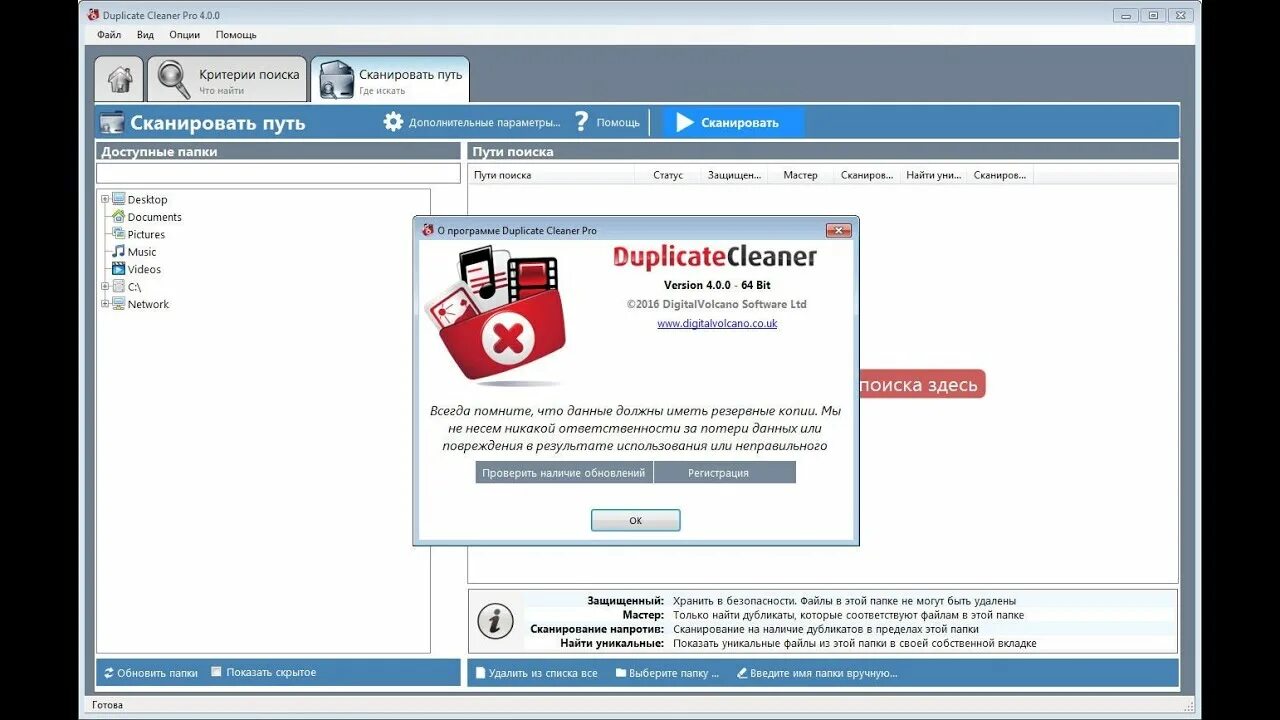
Task: Click the About dialog title bar icon
Action: tap(428, 230)
